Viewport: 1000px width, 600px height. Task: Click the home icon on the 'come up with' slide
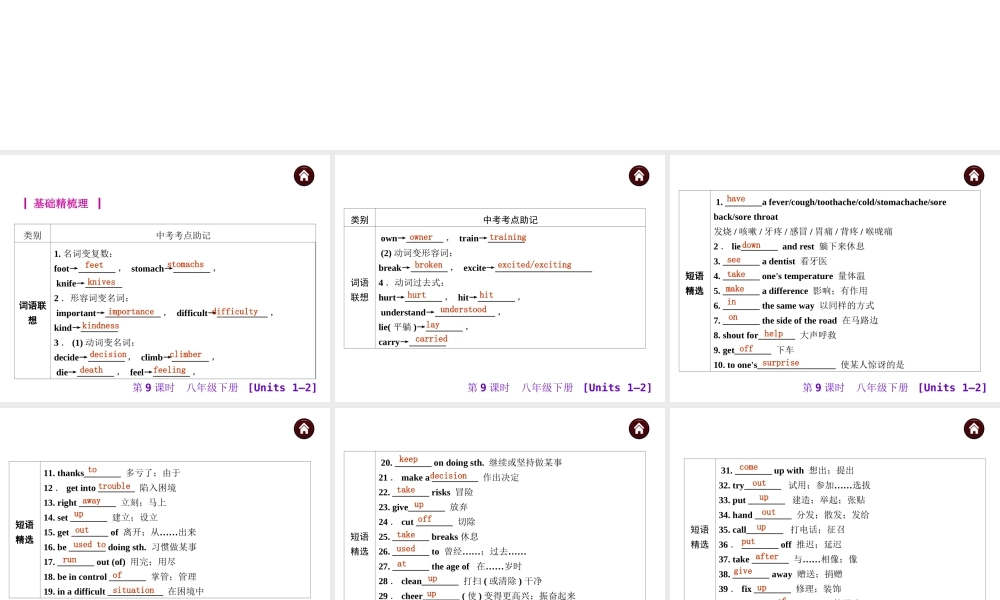click(x=974, y=428)
